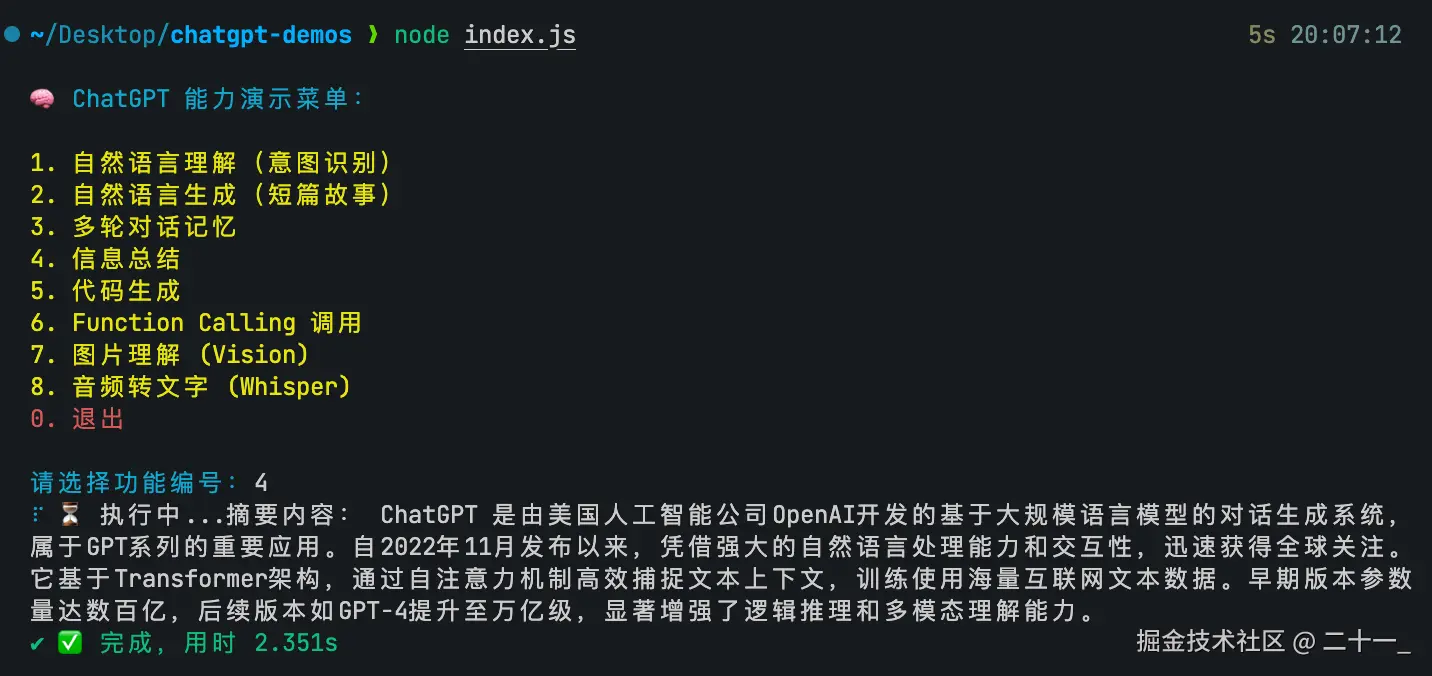Click the green checkmark at the completion line start

click(38, 644)
